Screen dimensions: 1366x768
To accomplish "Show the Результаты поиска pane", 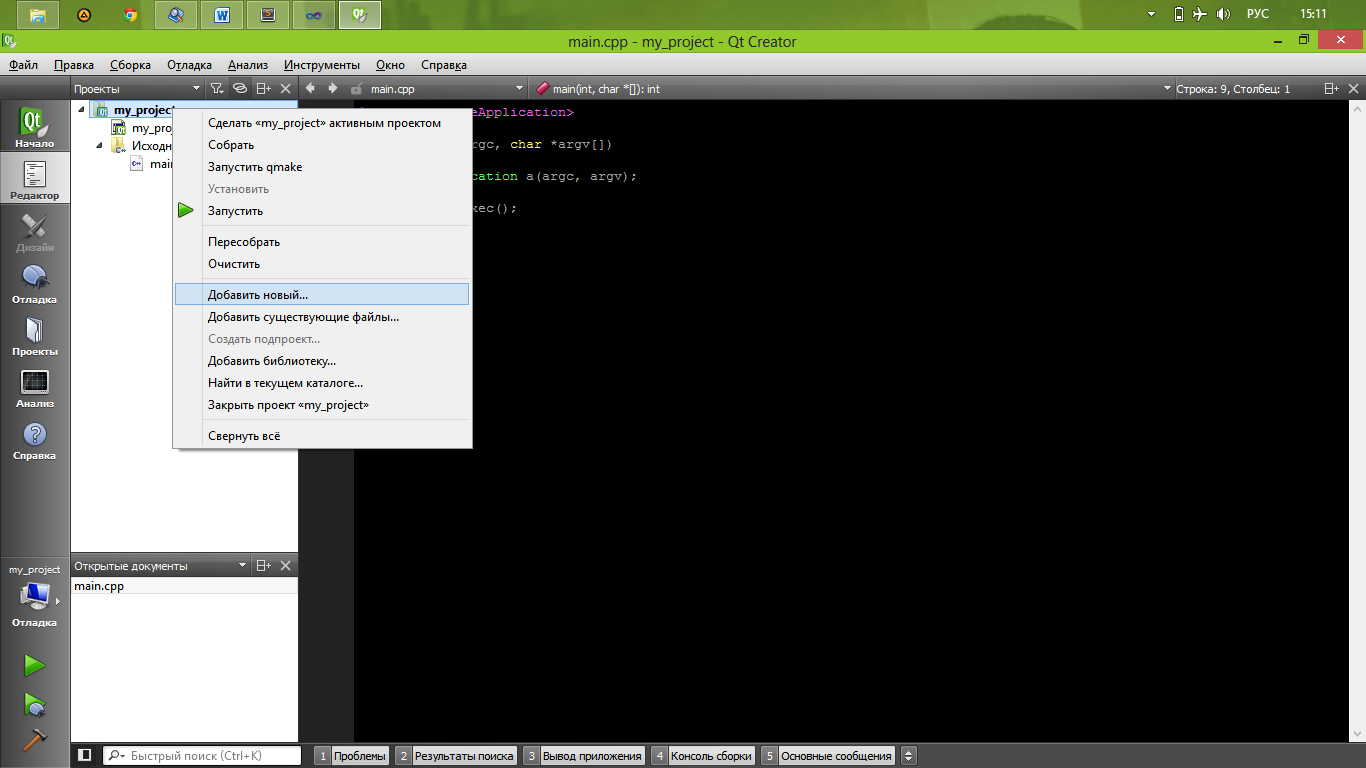I will point(456,756).
